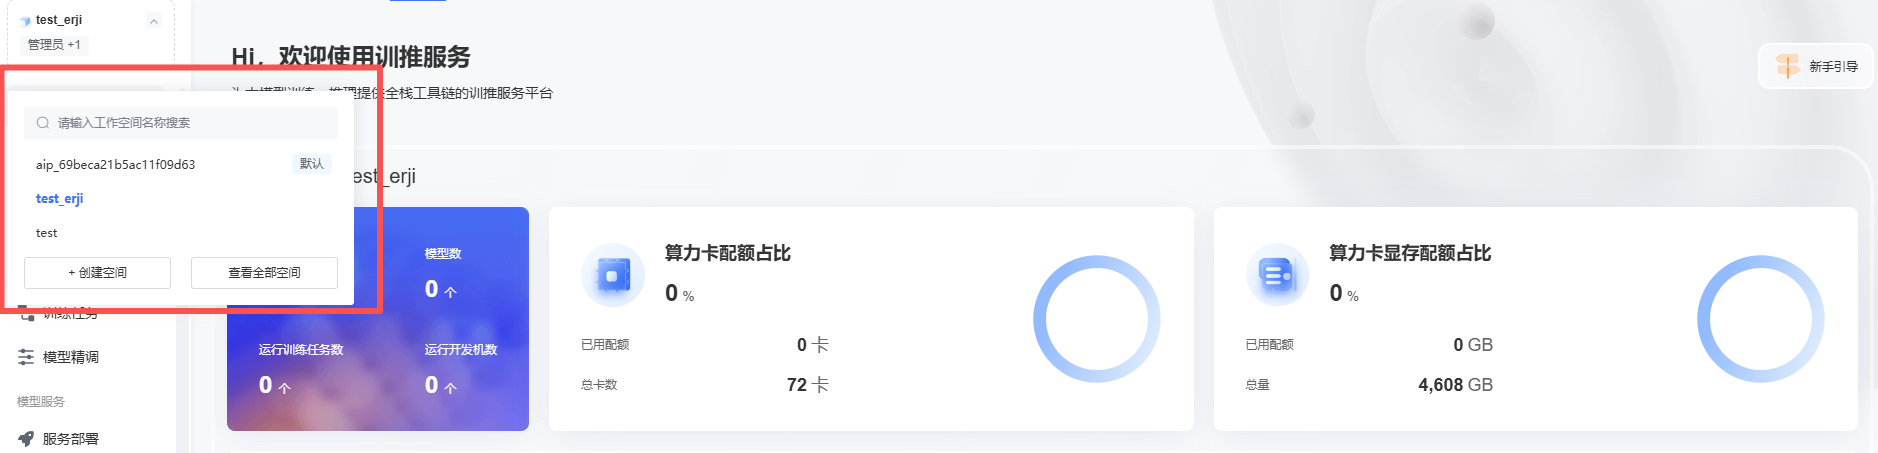
Task: Click the 新手引导 guide icon
Action: pos(1787,66)
